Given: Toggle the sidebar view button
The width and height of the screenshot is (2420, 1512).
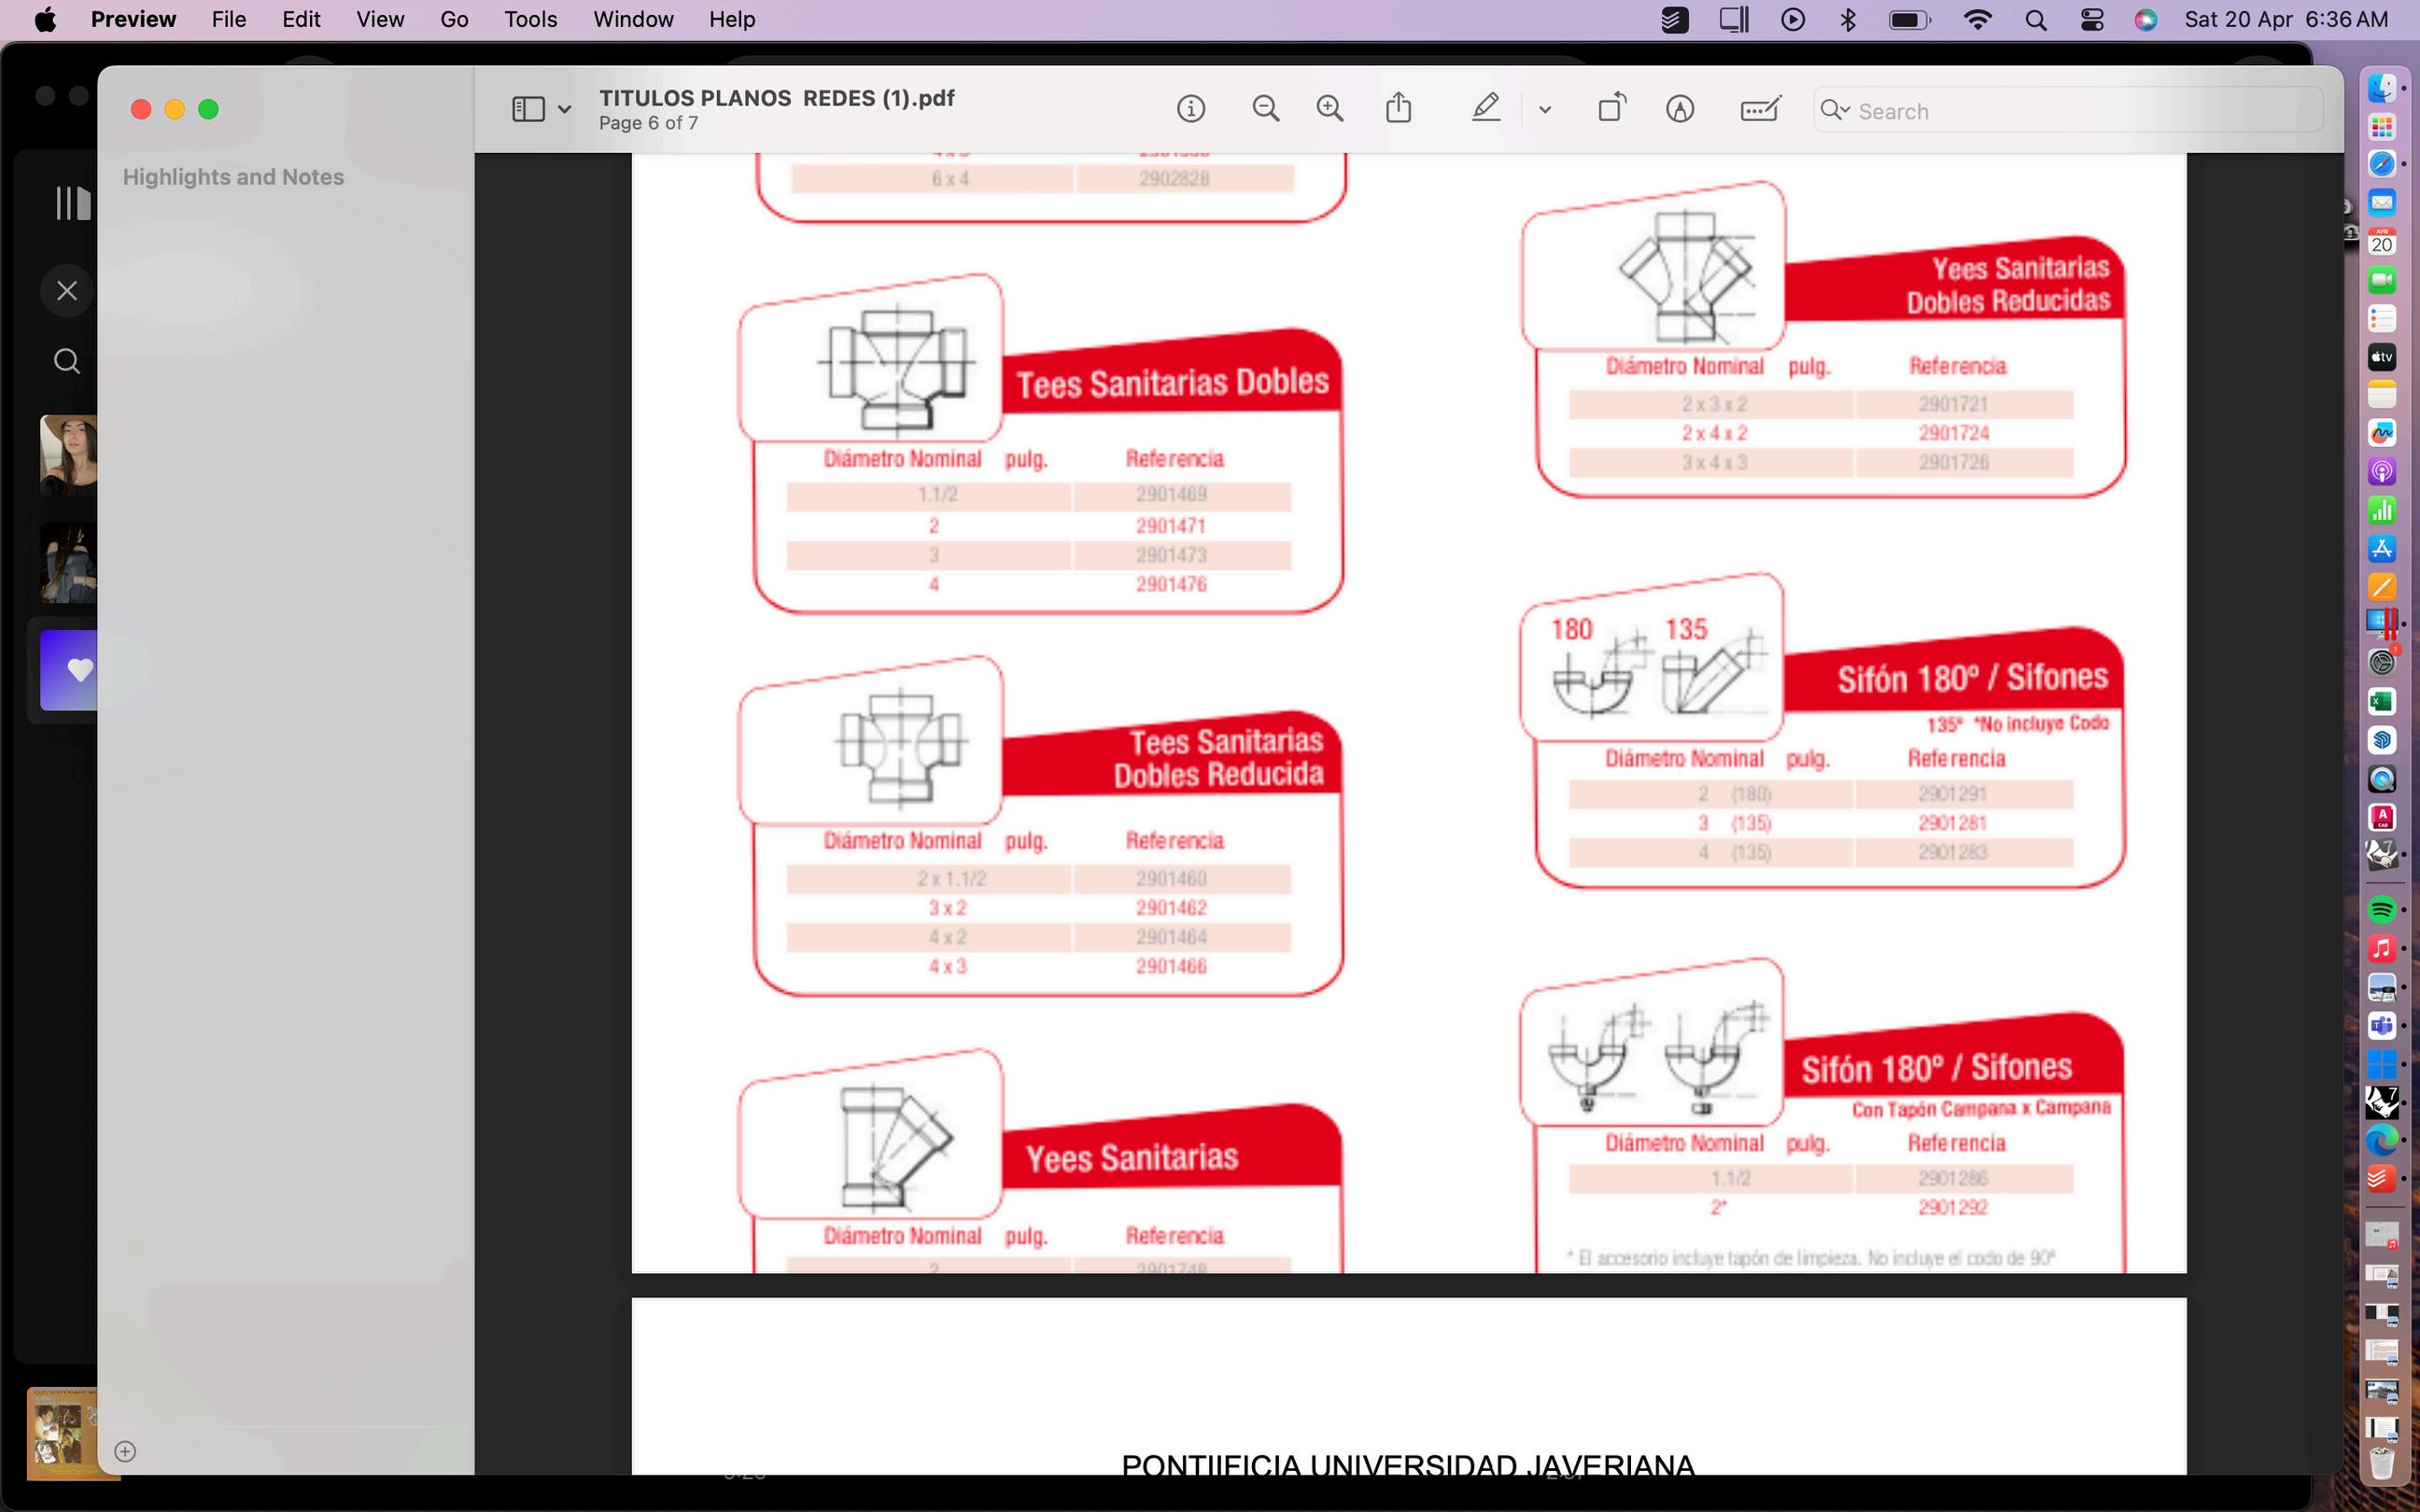Looking at the screenshot, I should [x=528, y=109].
